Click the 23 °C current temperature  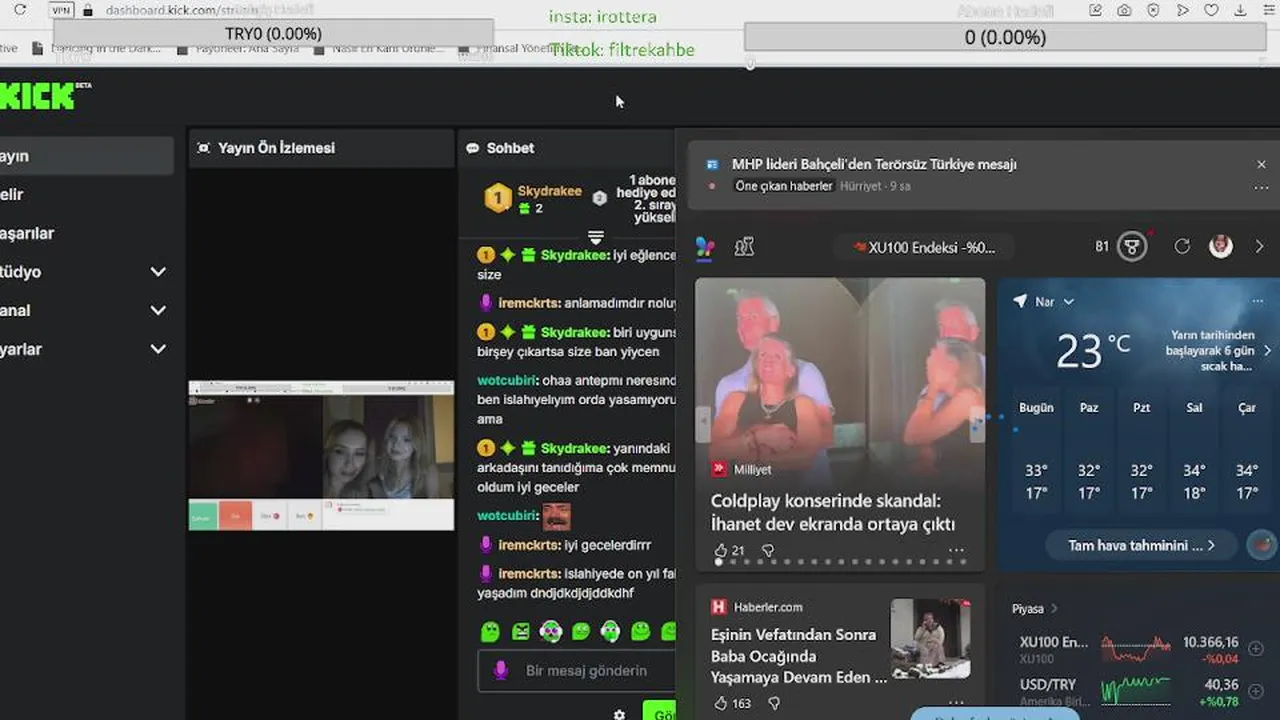1093,350
